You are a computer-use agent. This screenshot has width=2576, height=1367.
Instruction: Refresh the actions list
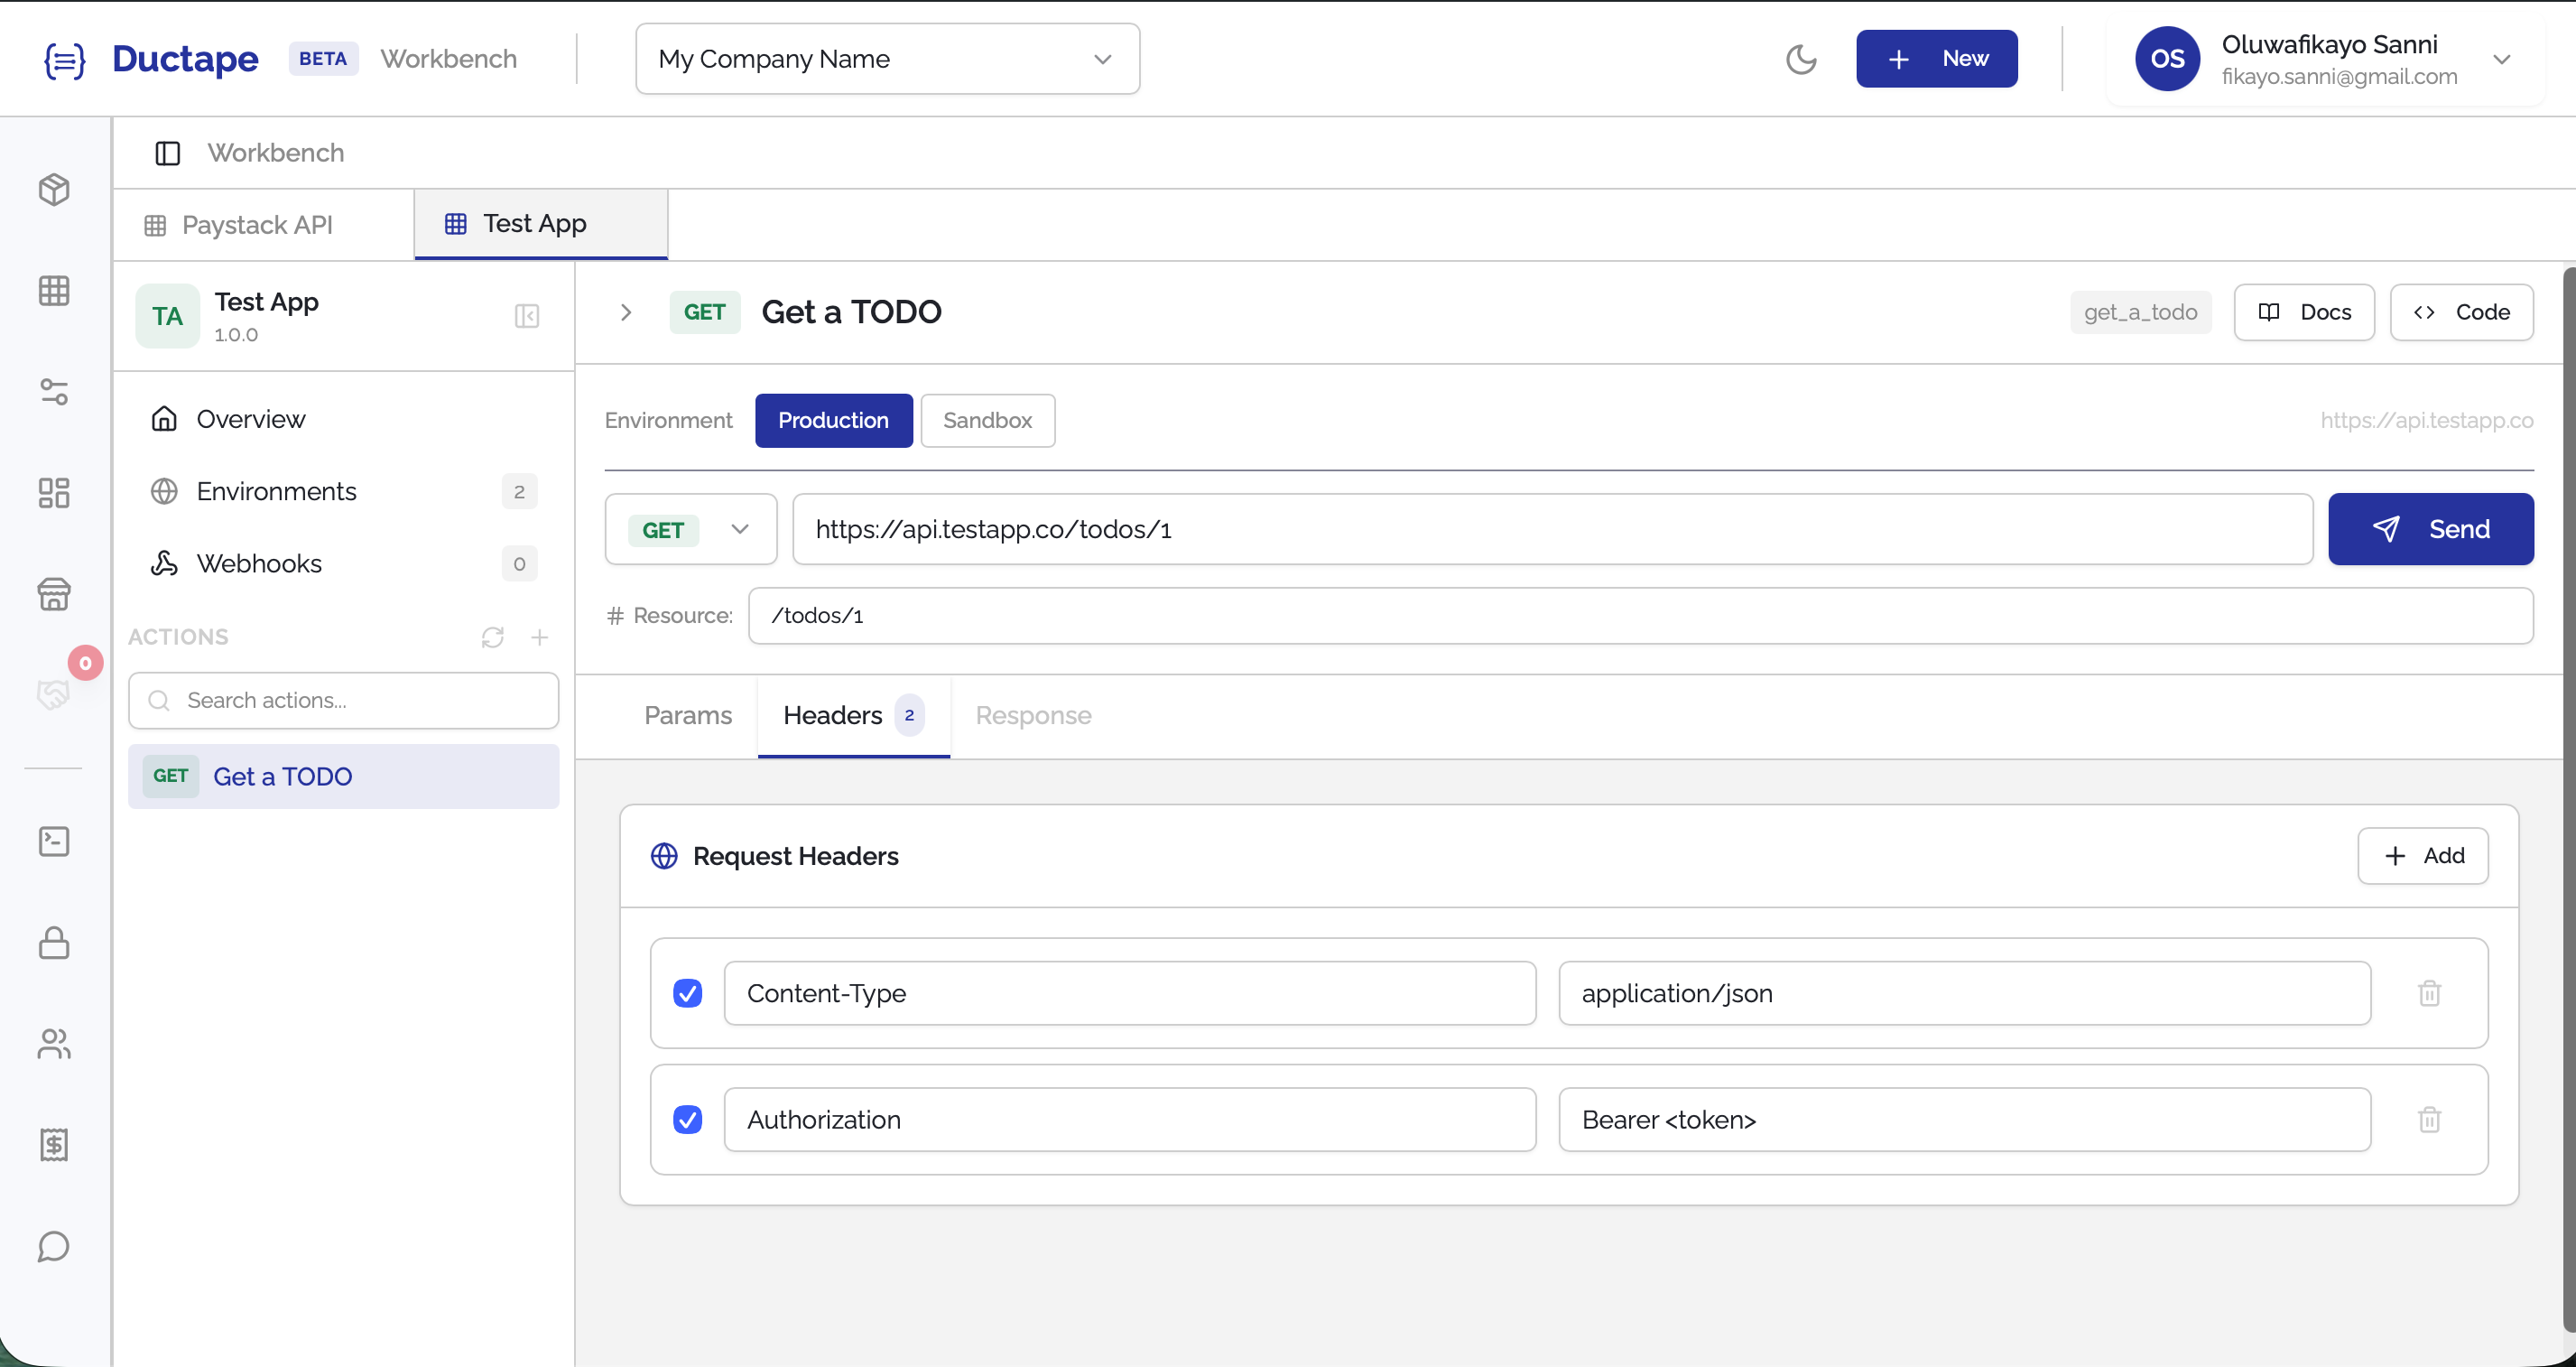(x=492, y=637)
